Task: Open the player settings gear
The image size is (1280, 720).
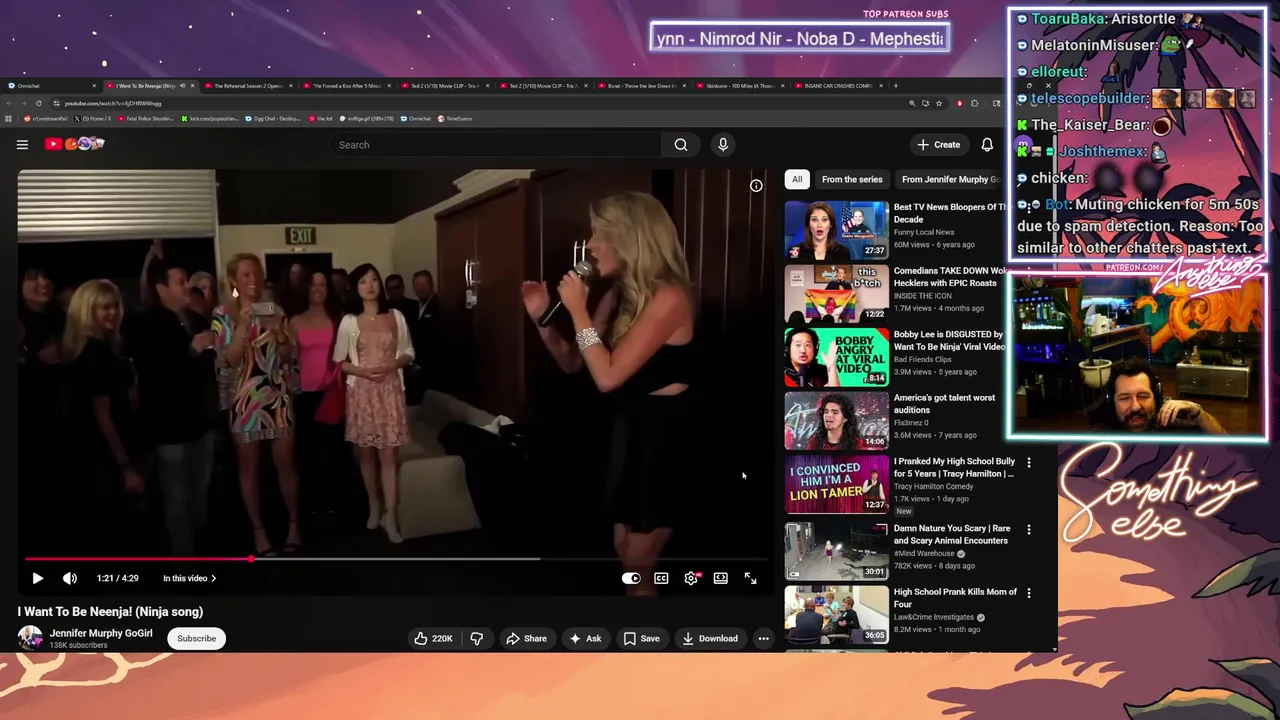Action: pyautogui.click(x=691, y=578)
